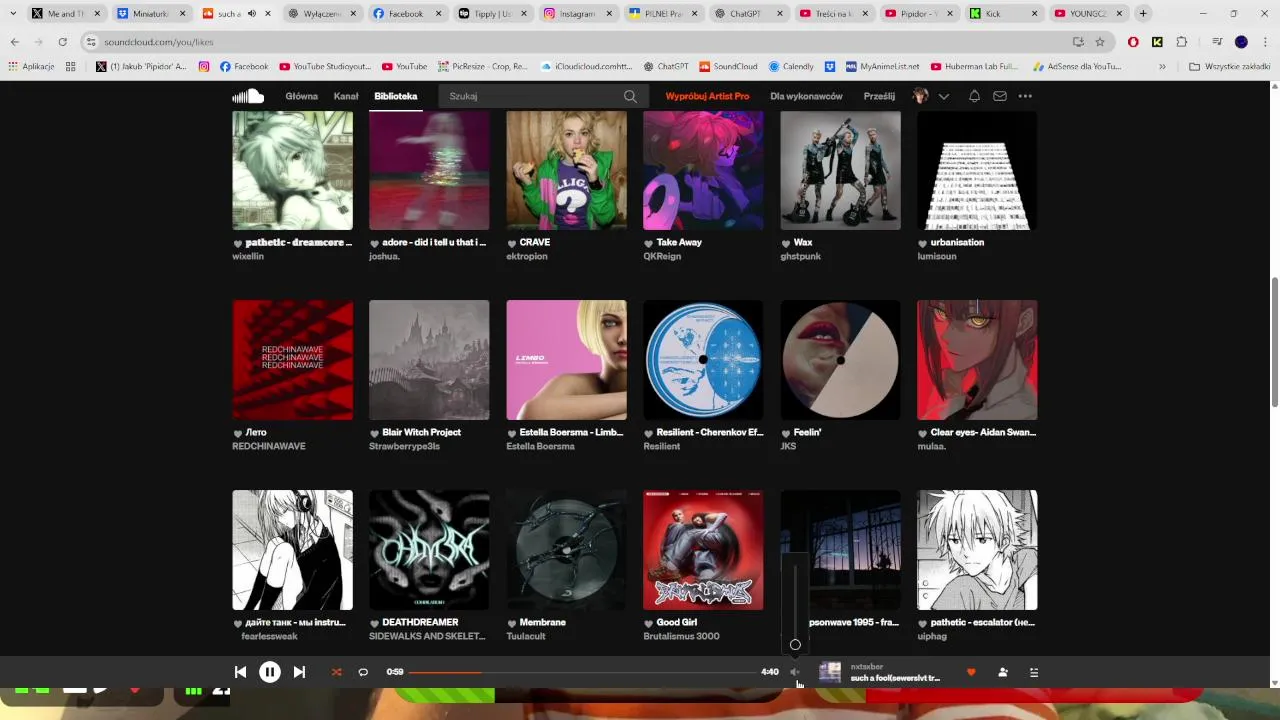
Task: Mute the player volume
Action: pos(795,672)
